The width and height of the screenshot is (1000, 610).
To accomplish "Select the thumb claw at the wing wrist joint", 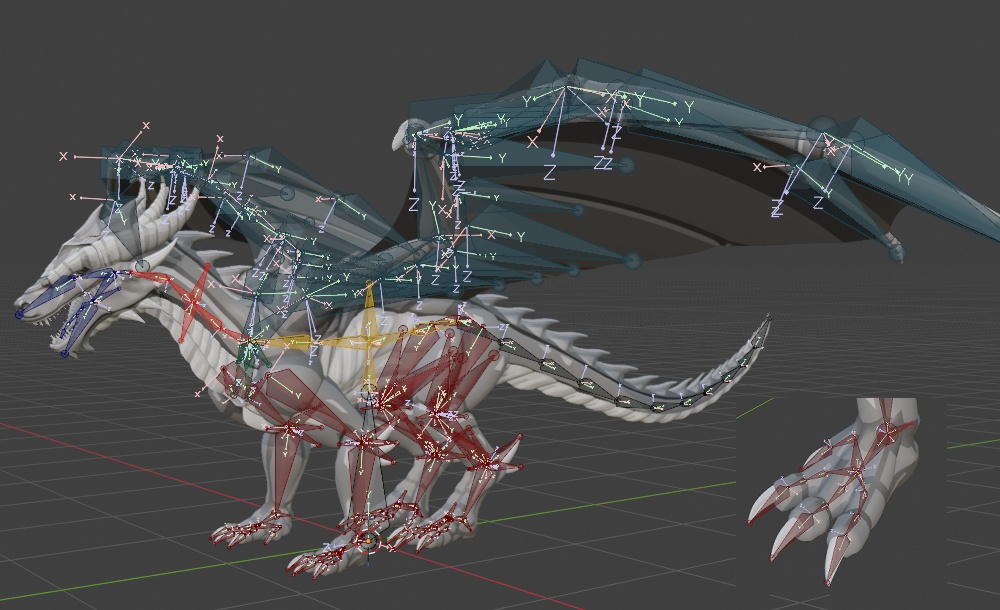I will (403, 137).
